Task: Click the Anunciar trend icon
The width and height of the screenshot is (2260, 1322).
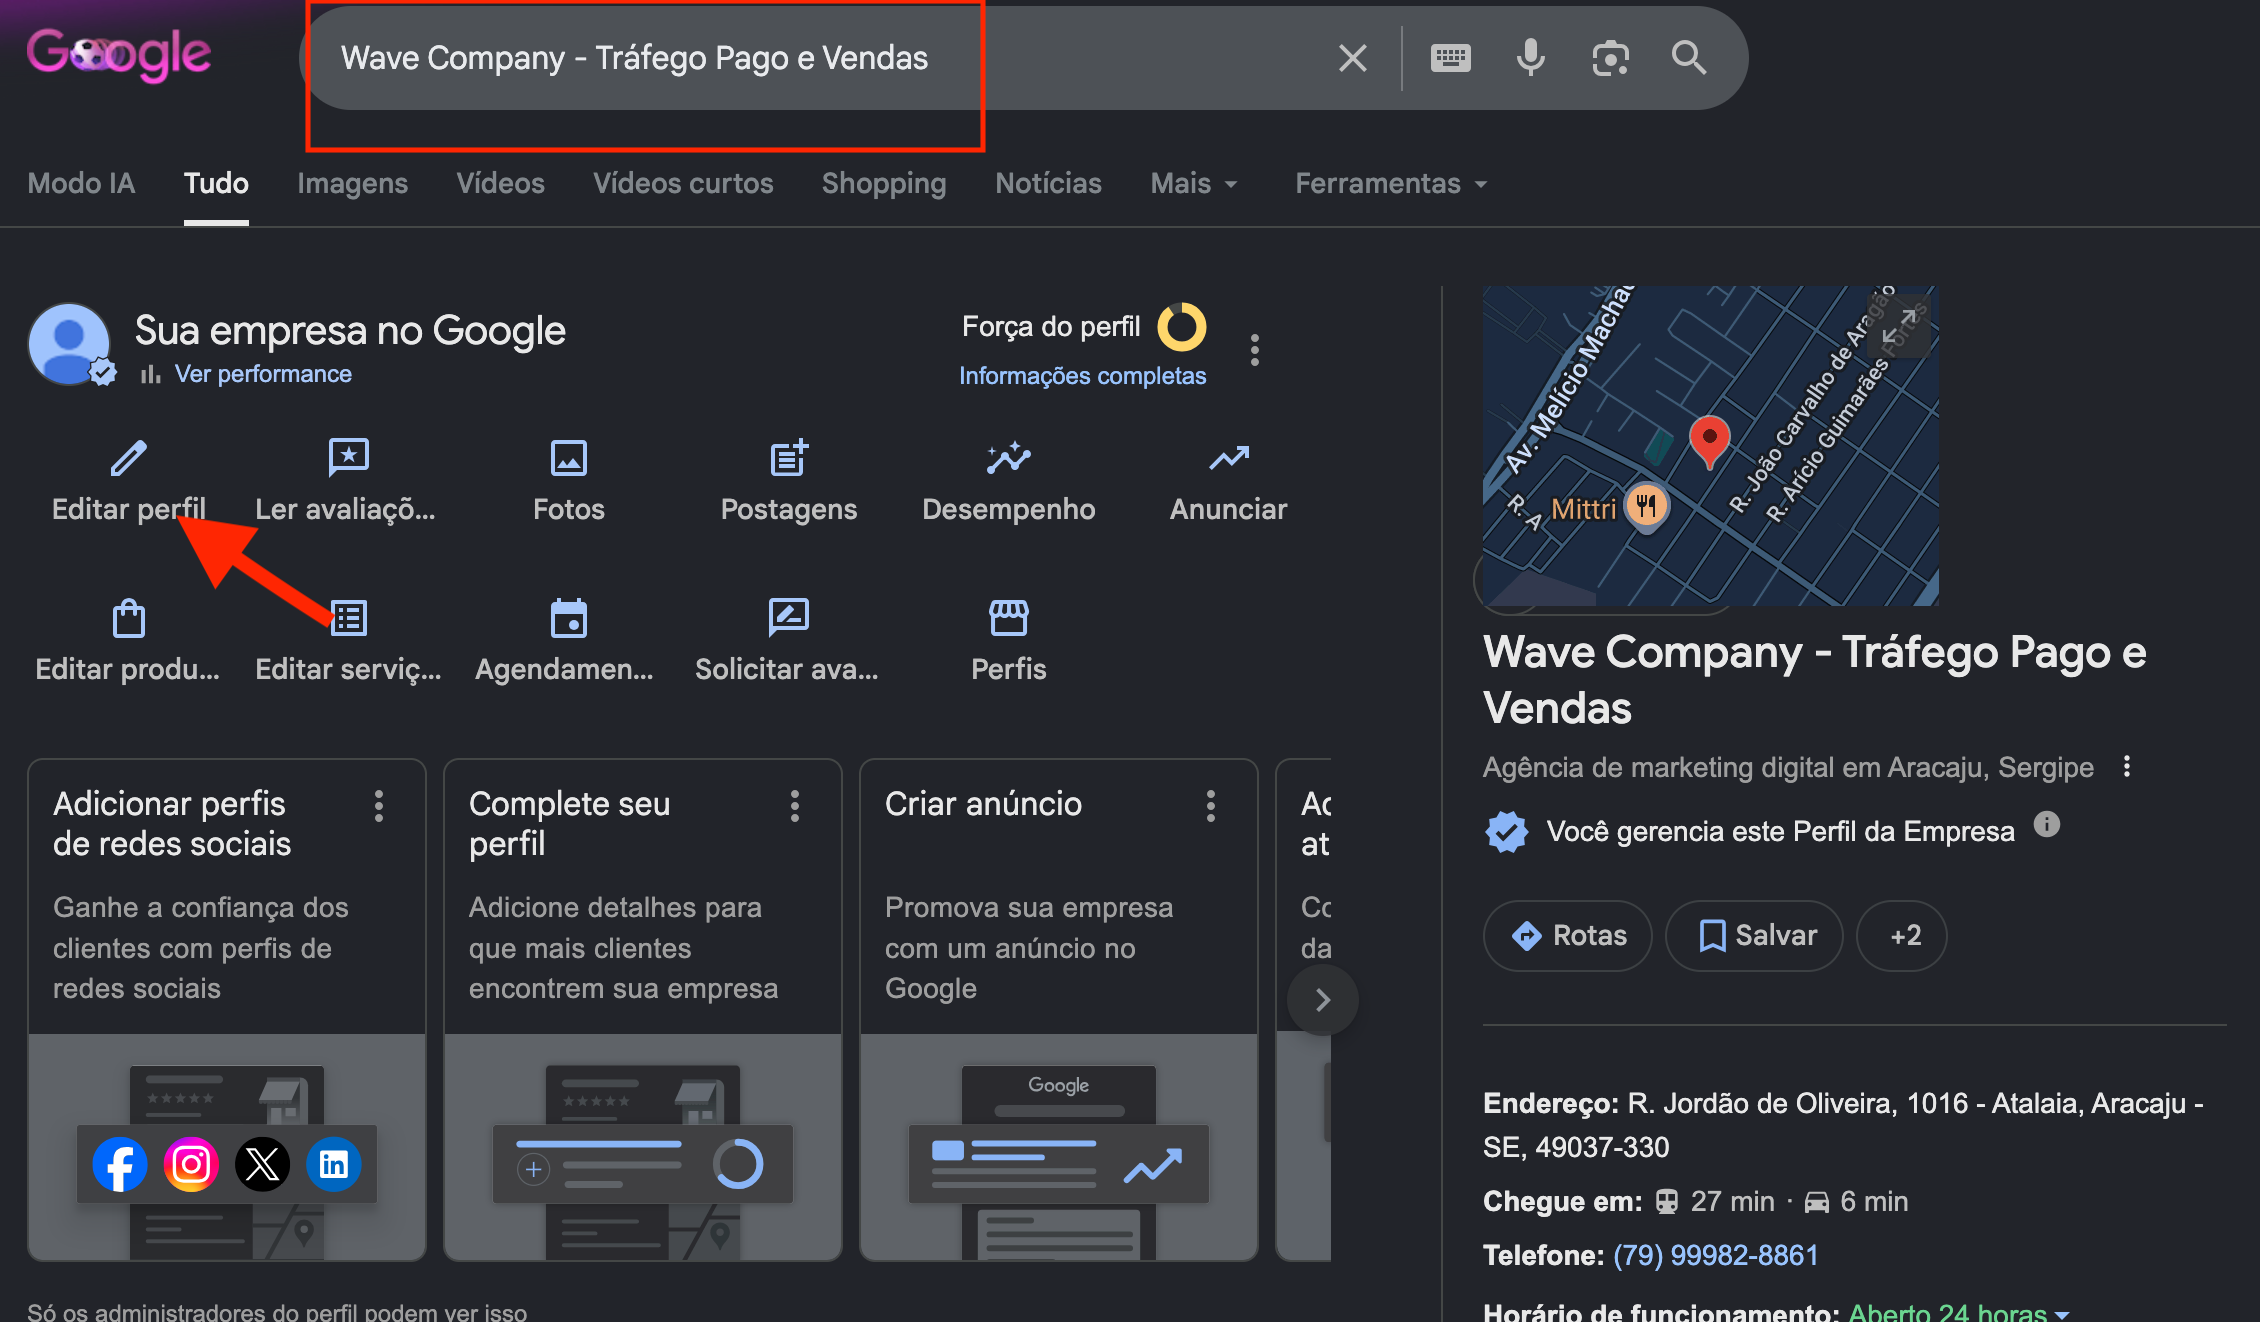Action: coord(1229,458)
